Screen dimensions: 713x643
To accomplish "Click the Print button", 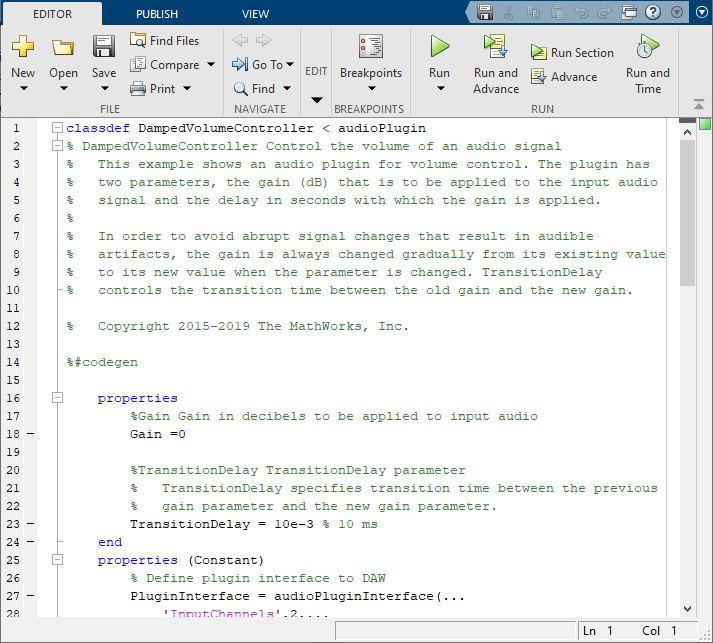I will point(153,88).
